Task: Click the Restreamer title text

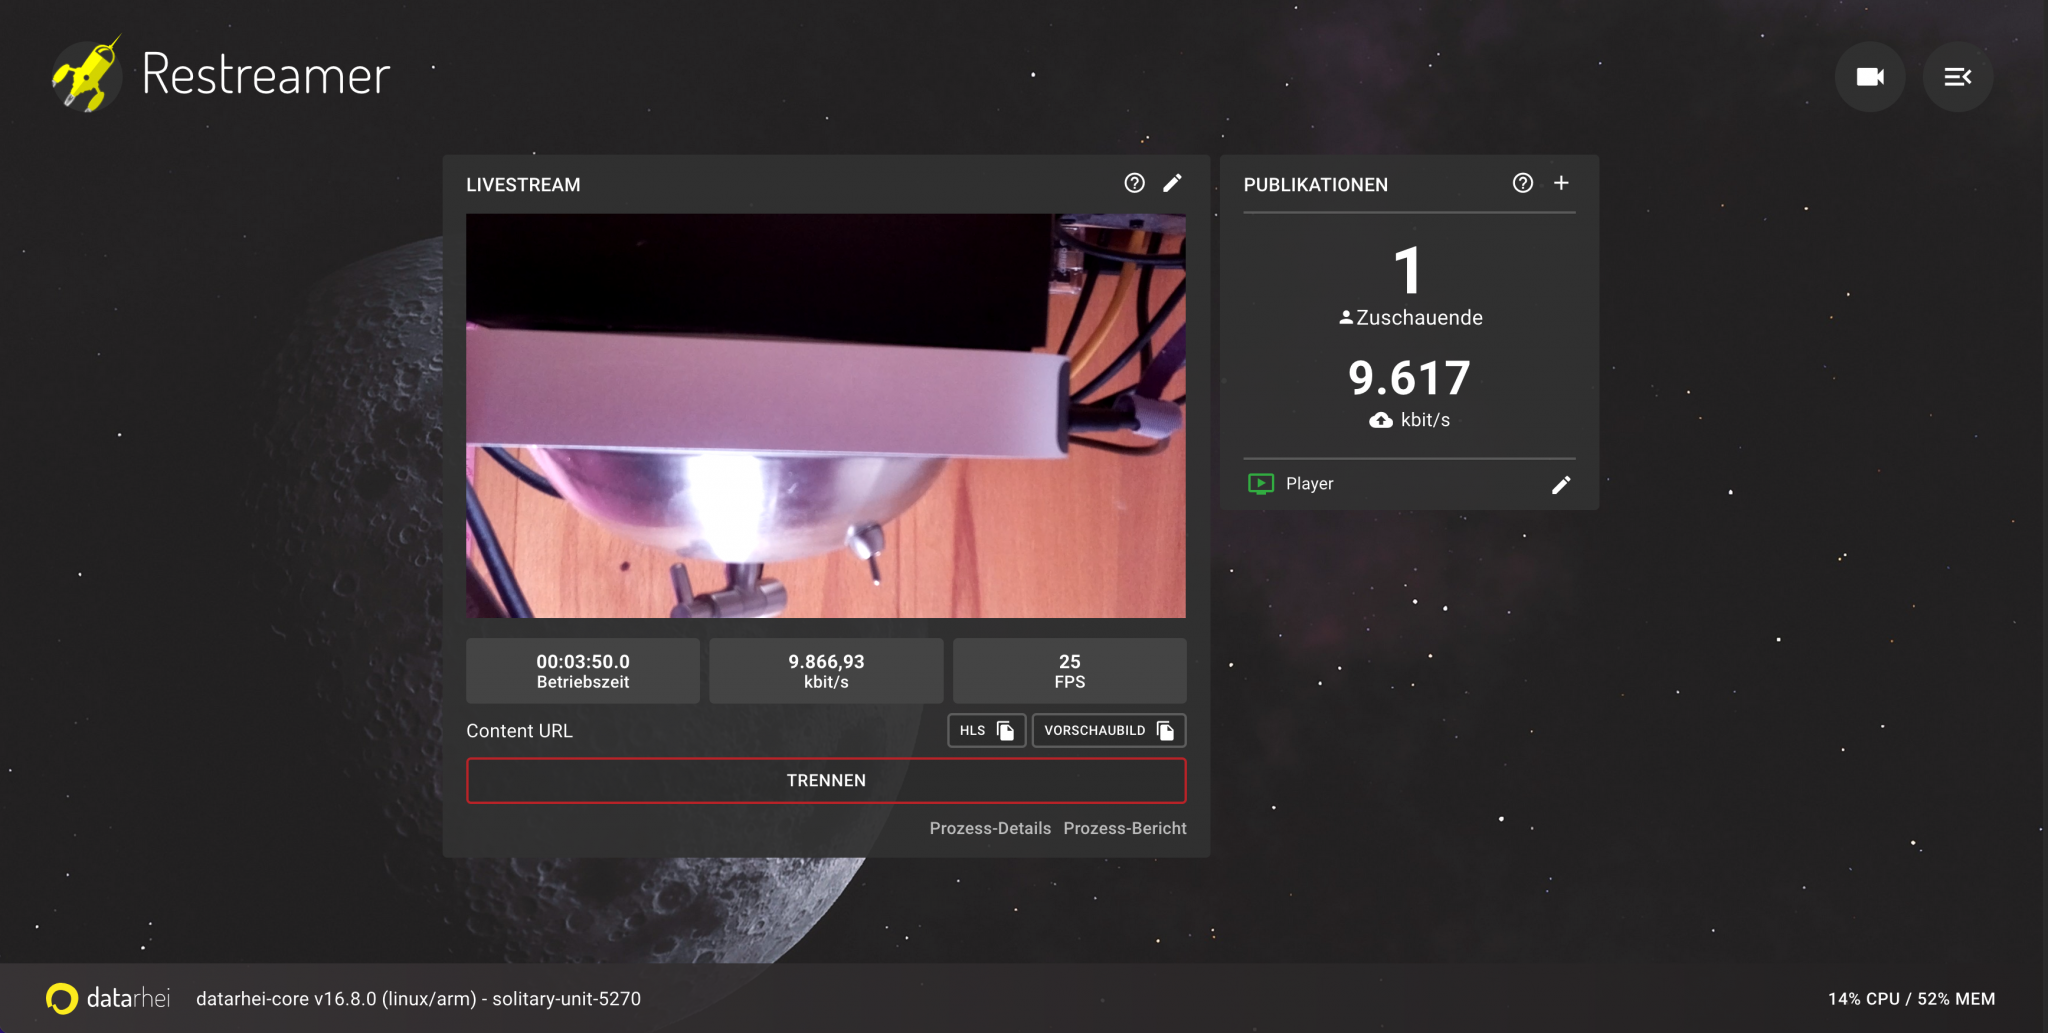Action: 264,75
